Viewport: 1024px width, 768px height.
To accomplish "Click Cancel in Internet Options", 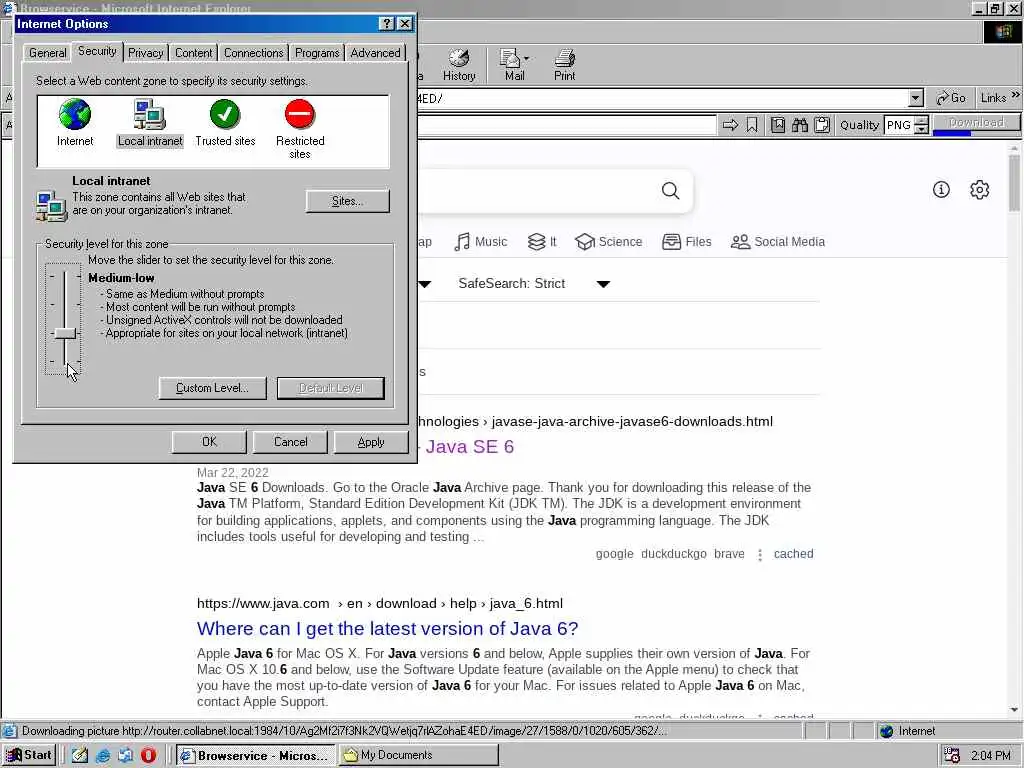I will tap(291, 442).
